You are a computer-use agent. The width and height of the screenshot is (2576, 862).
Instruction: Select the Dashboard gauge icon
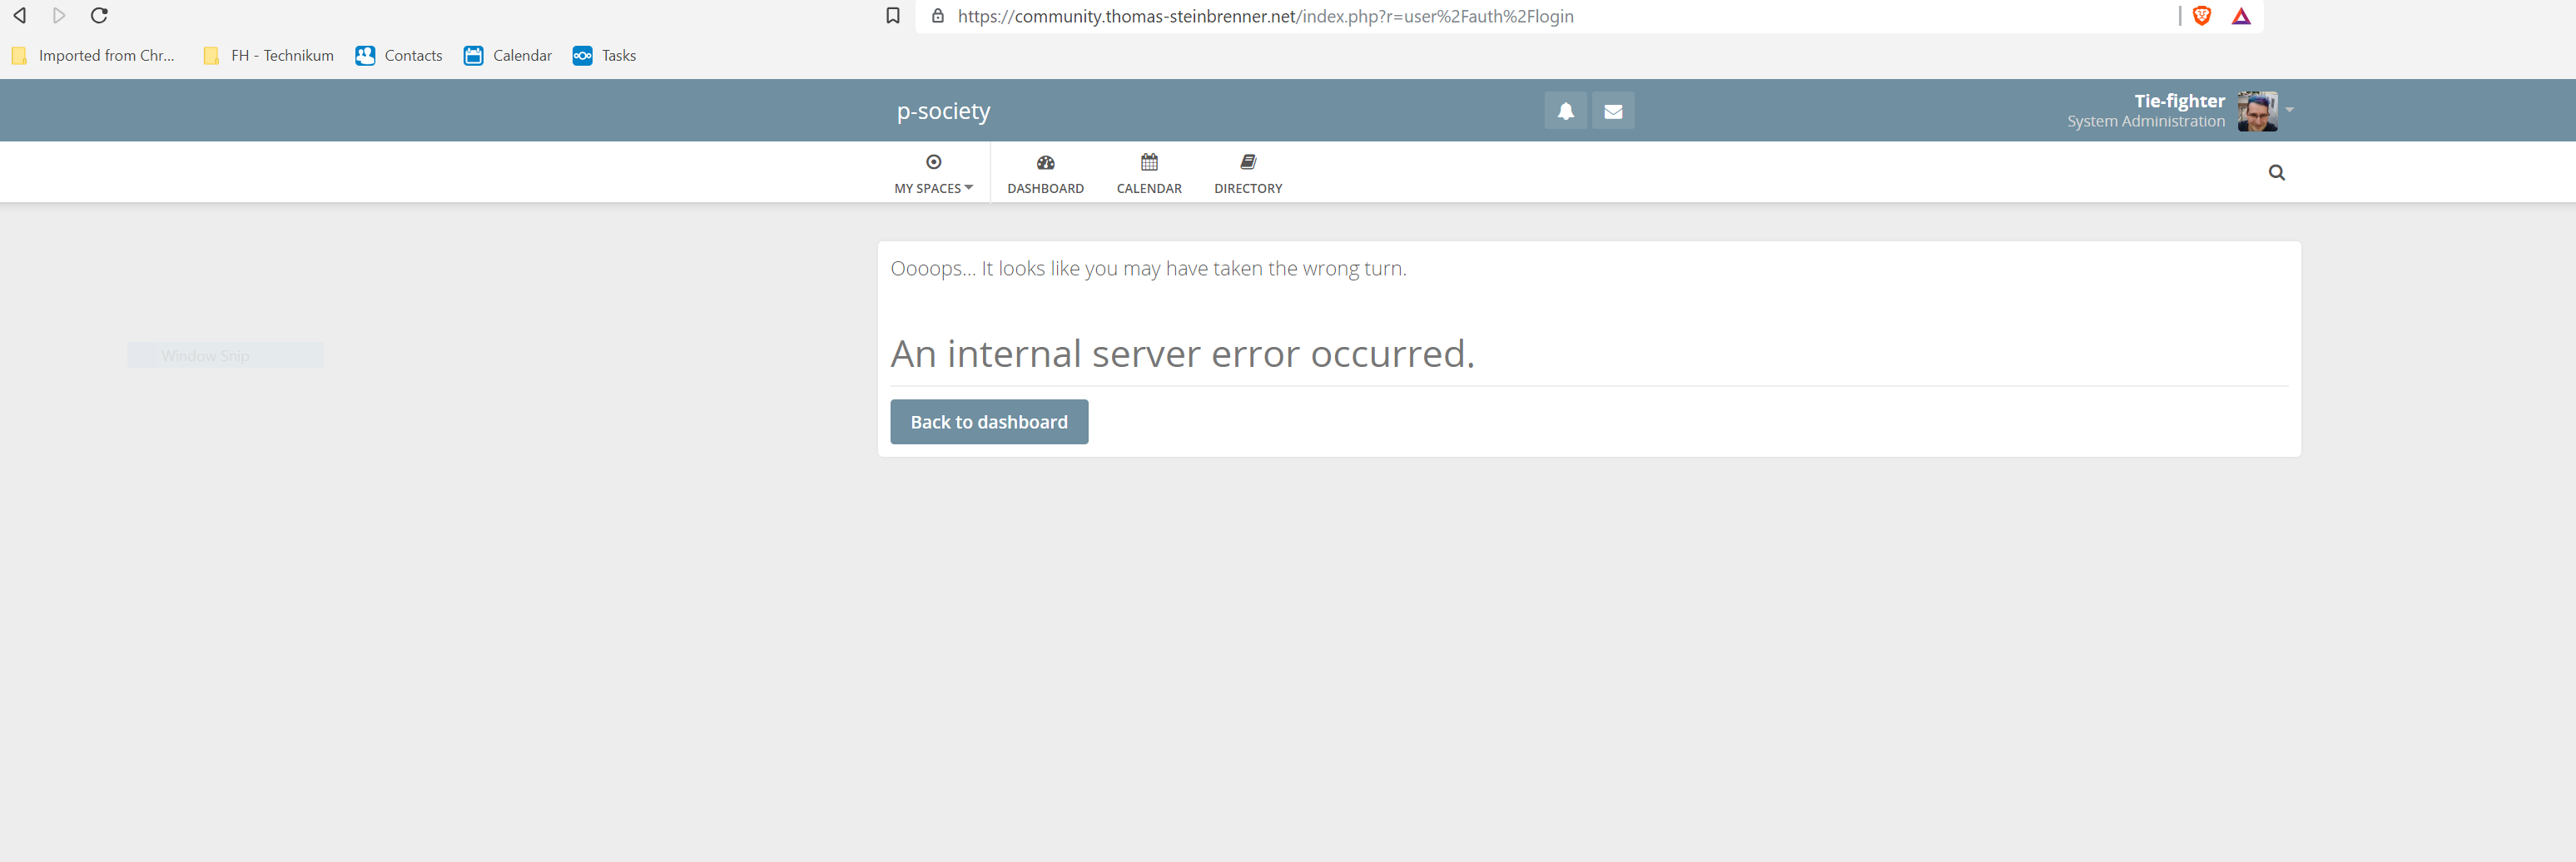click(x=1045, y=161)
